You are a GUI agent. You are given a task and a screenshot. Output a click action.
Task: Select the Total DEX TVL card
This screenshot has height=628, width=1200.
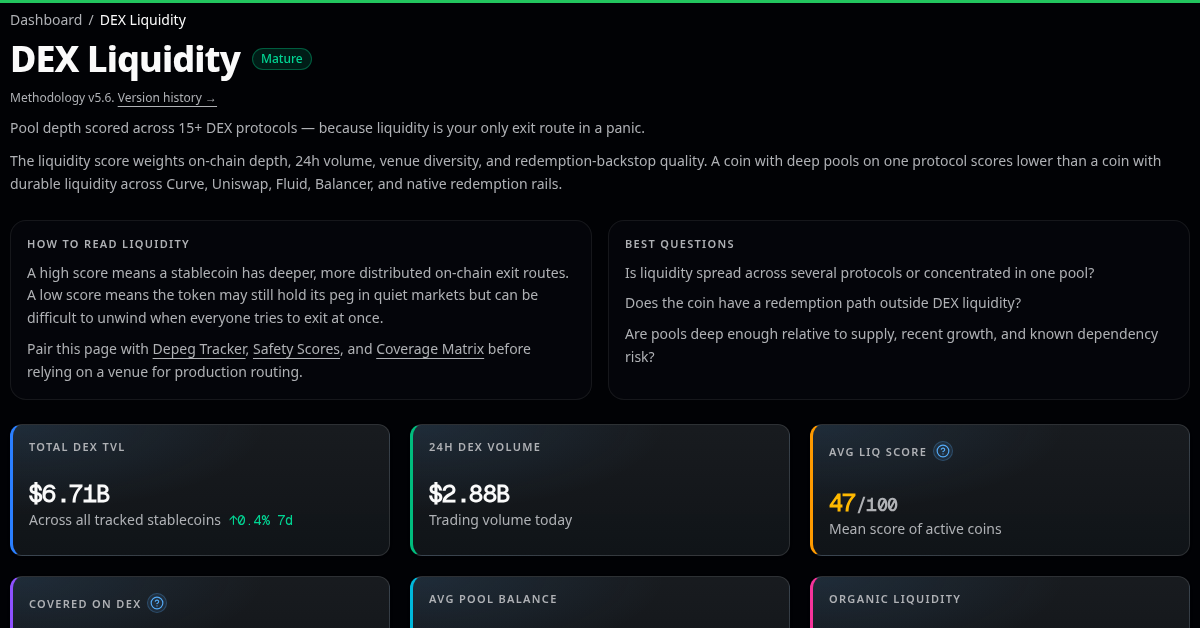point(200,490)
